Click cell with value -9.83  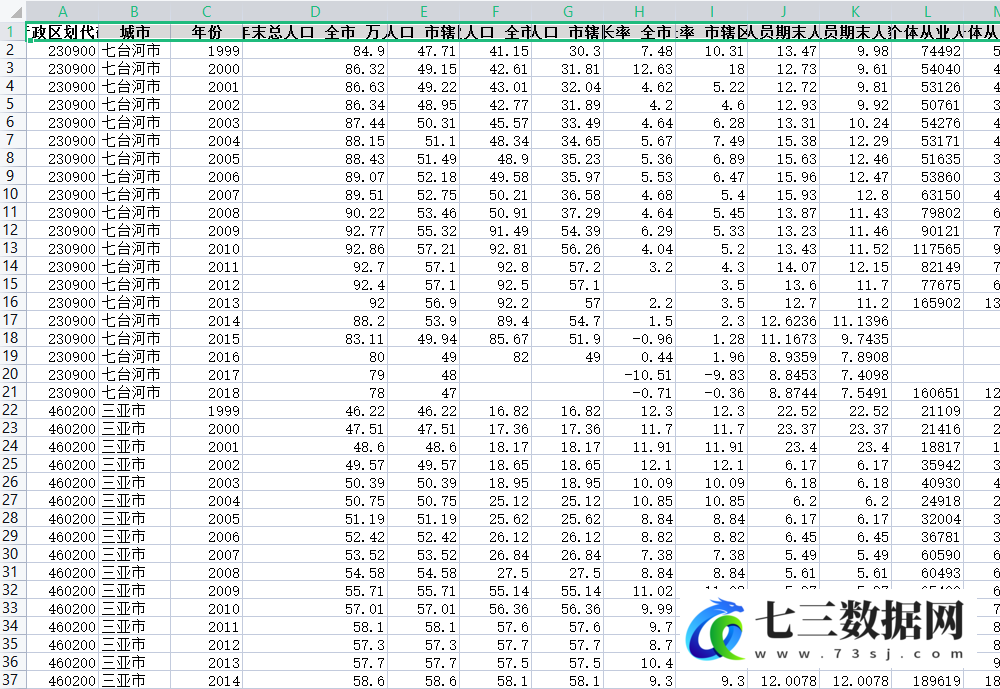(712, 375)
